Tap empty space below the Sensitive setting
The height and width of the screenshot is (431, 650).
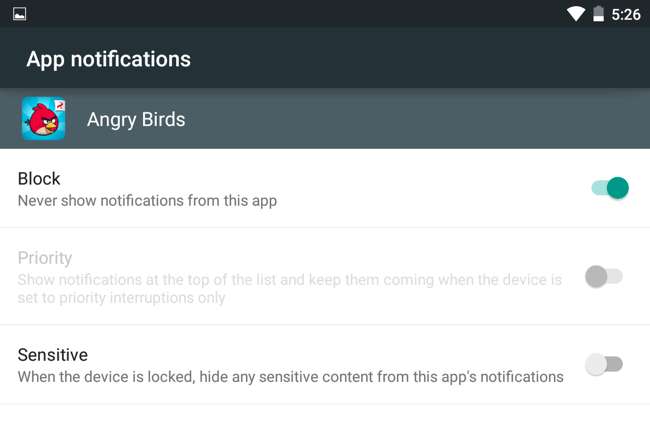[325, 418]
